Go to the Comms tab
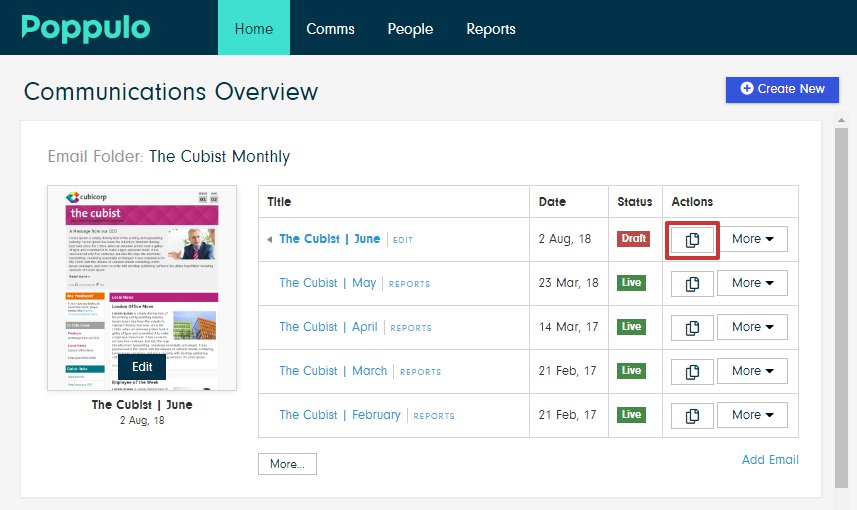 pyautogui.click(x=330, y=29)
